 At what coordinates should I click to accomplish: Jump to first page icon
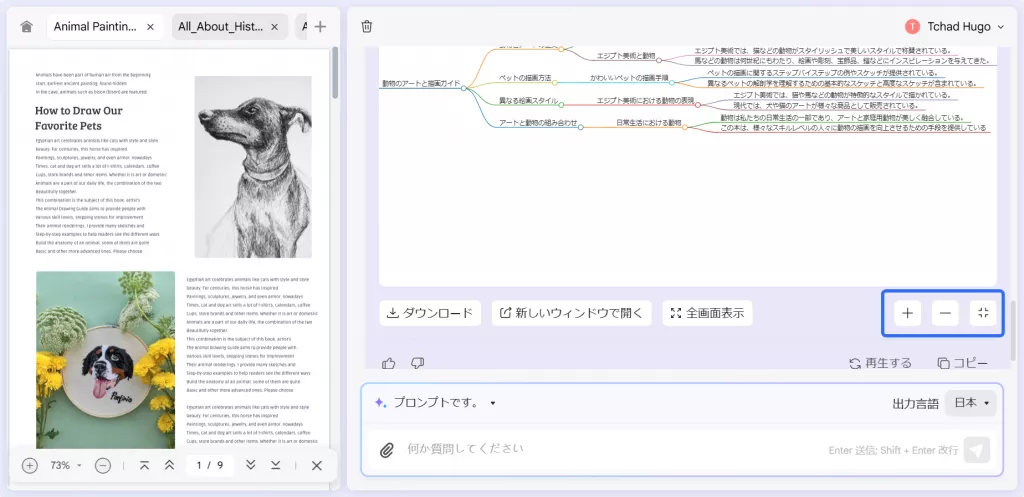(144, 466)
